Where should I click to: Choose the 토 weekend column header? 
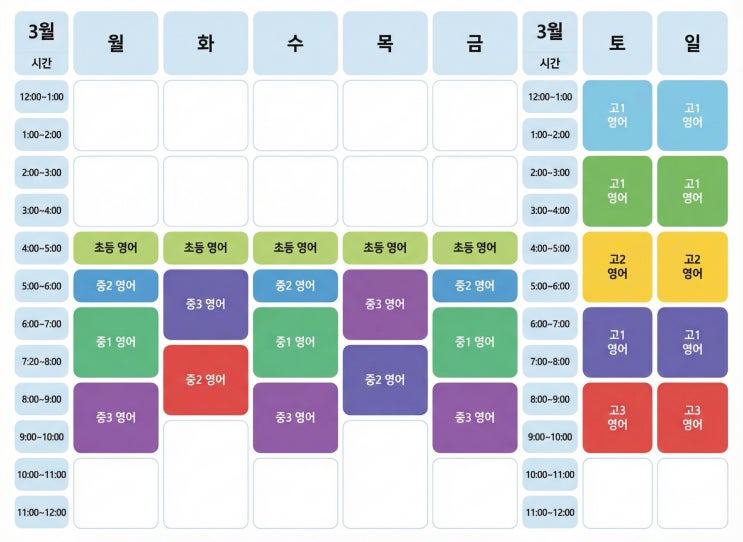[618, 43]
